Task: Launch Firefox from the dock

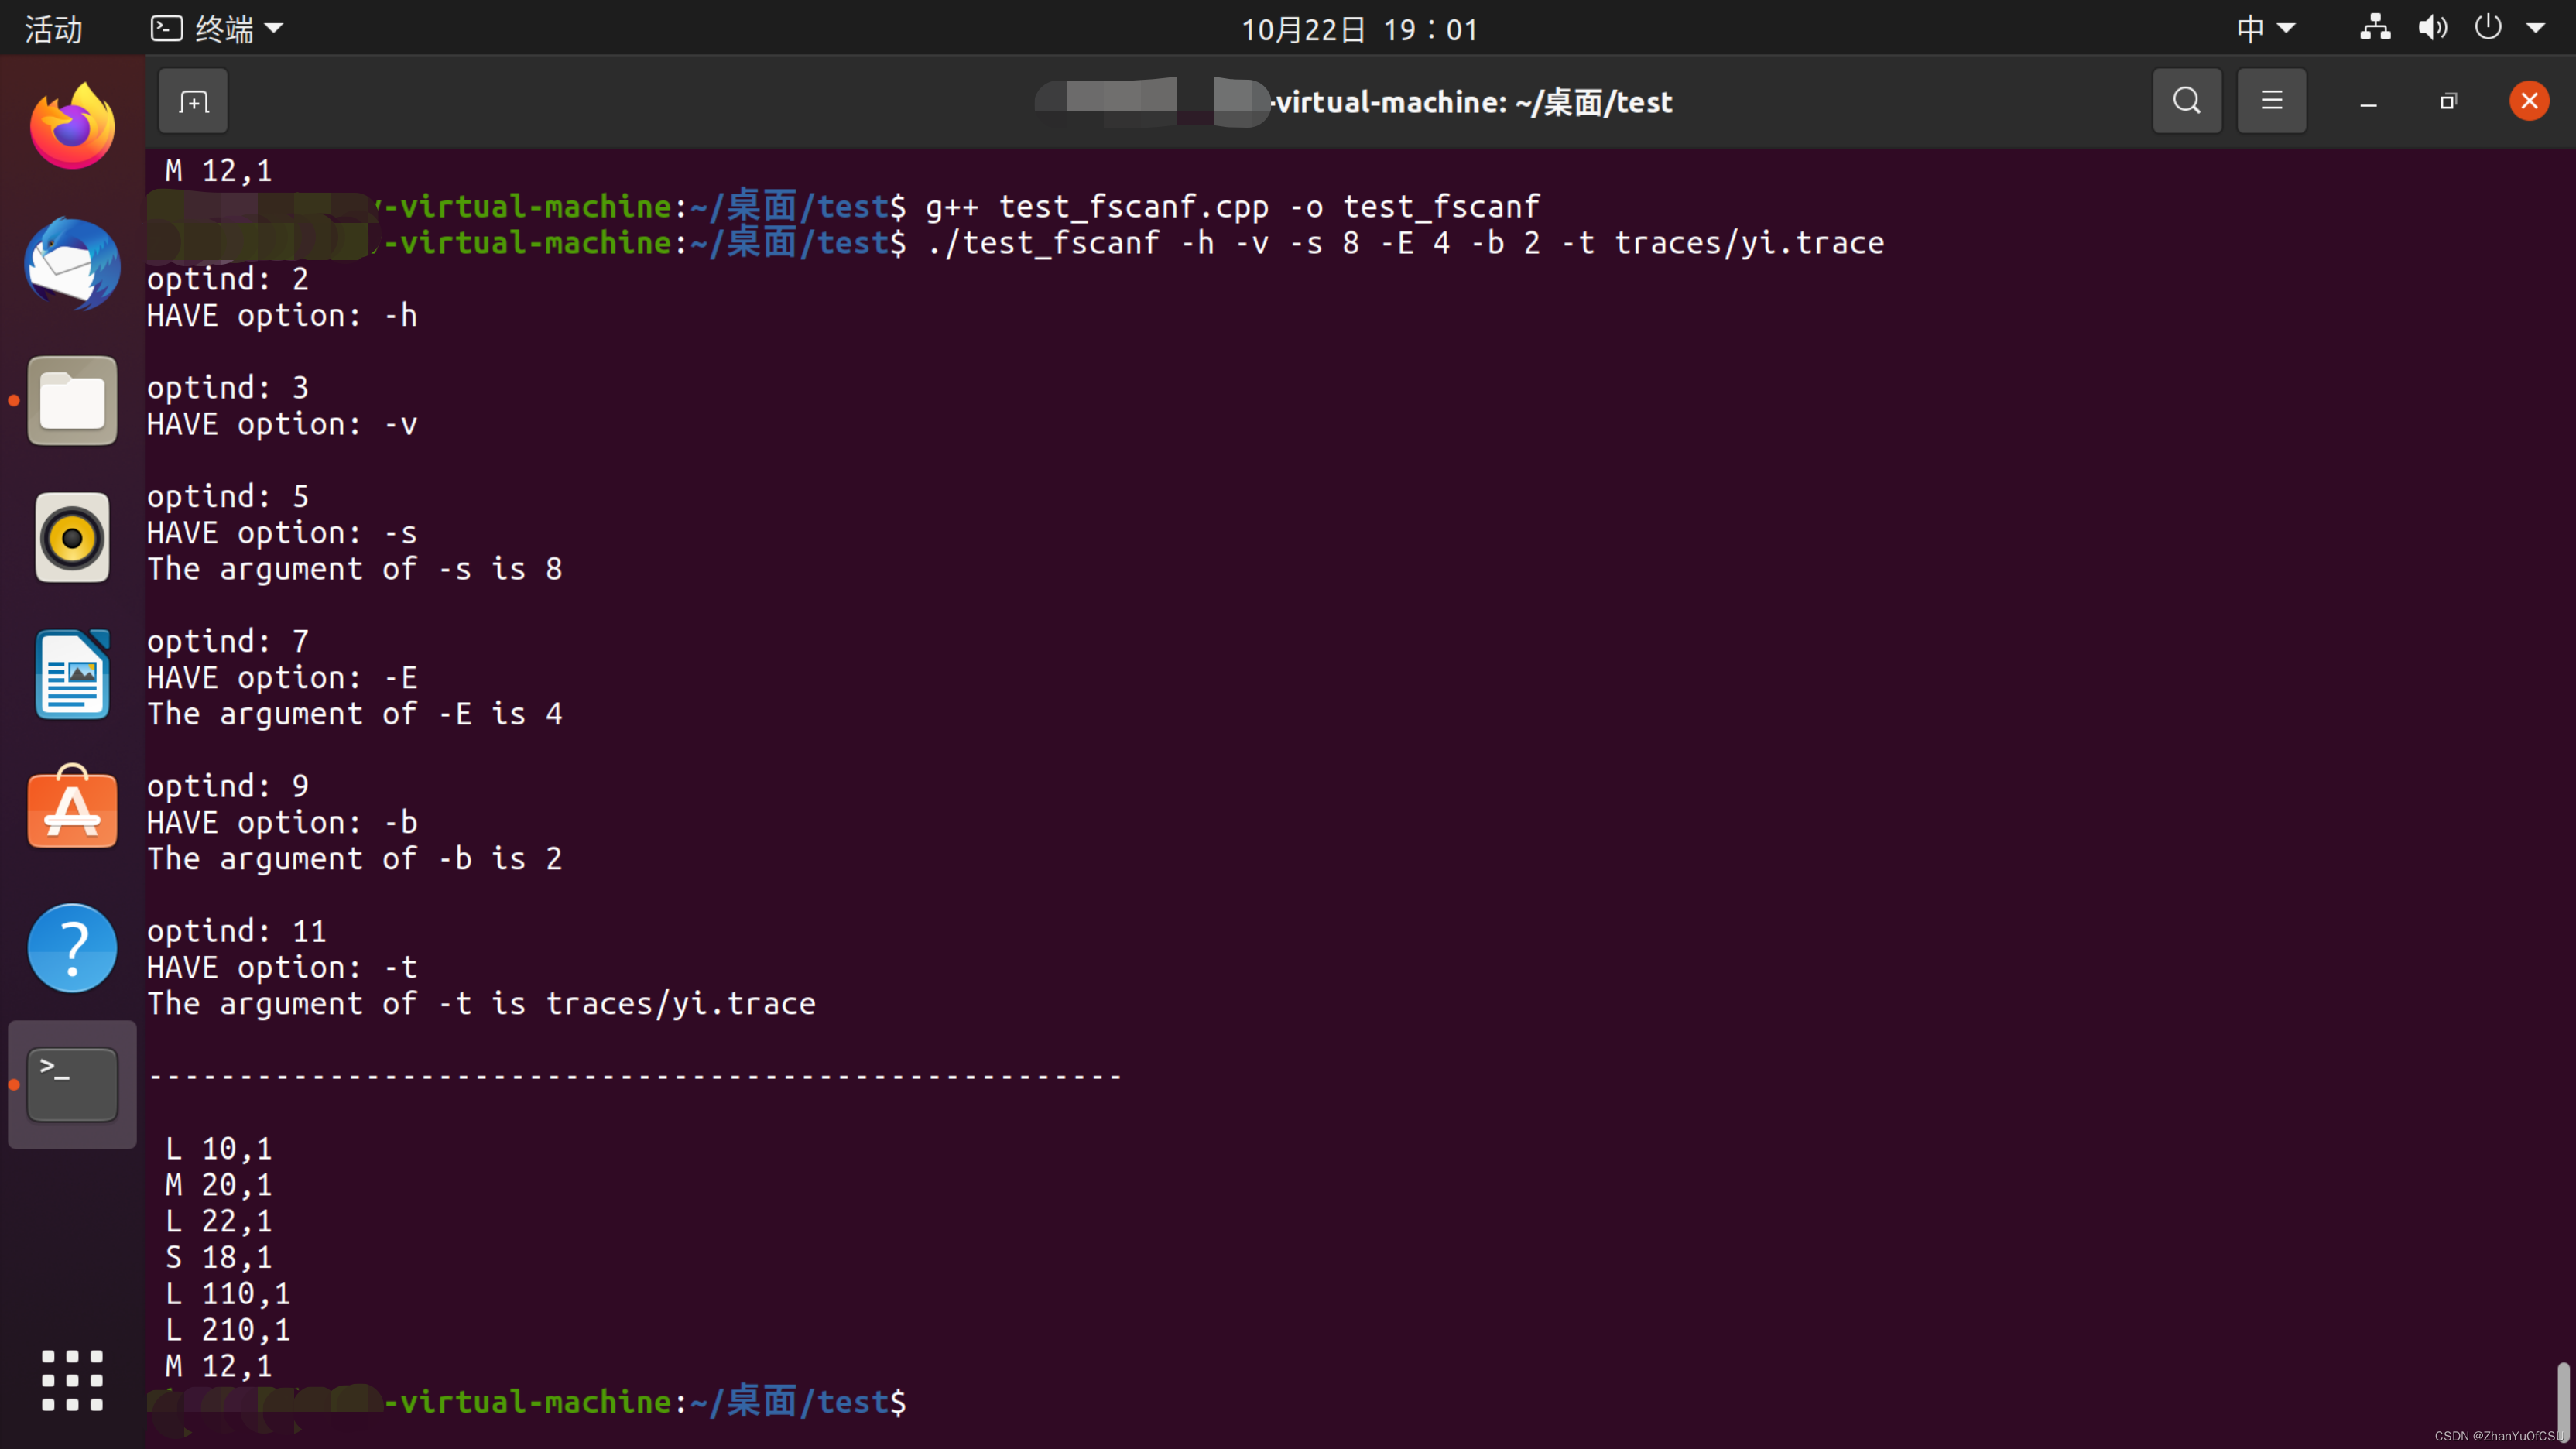Action: [72, 127]
